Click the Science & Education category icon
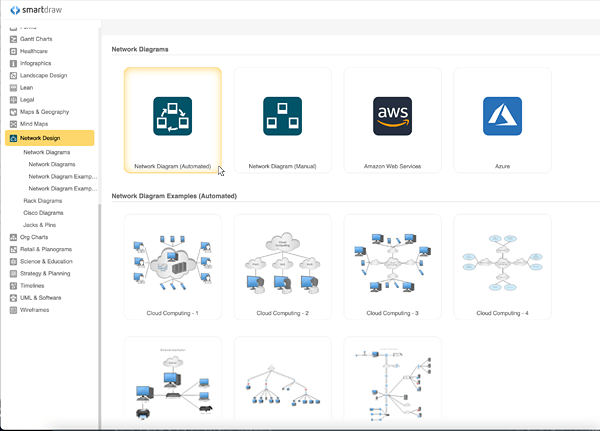Screen dimensions: 600x431 click(13, 261)
